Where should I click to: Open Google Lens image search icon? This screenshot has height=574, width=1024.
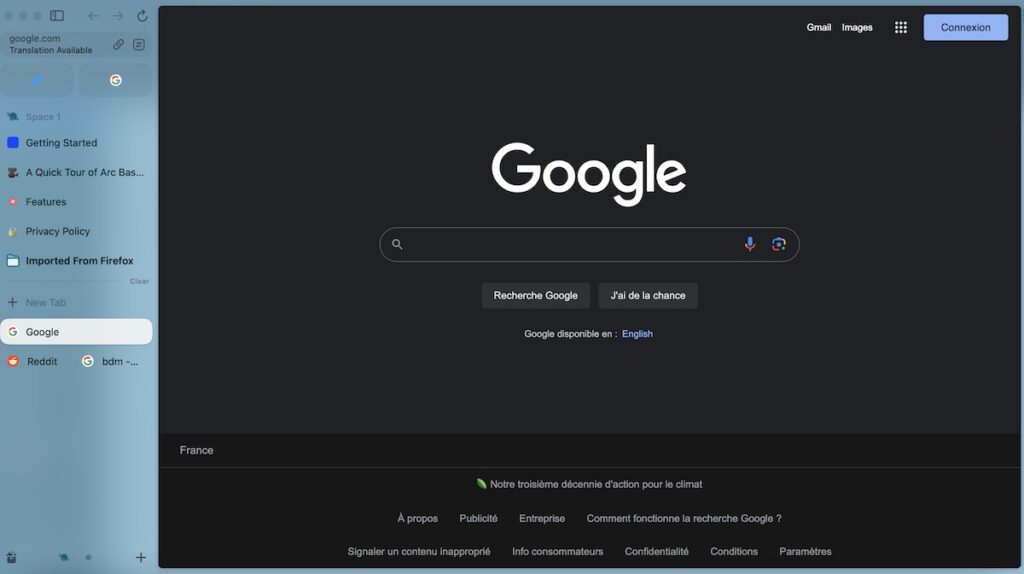tap(778, 244)
